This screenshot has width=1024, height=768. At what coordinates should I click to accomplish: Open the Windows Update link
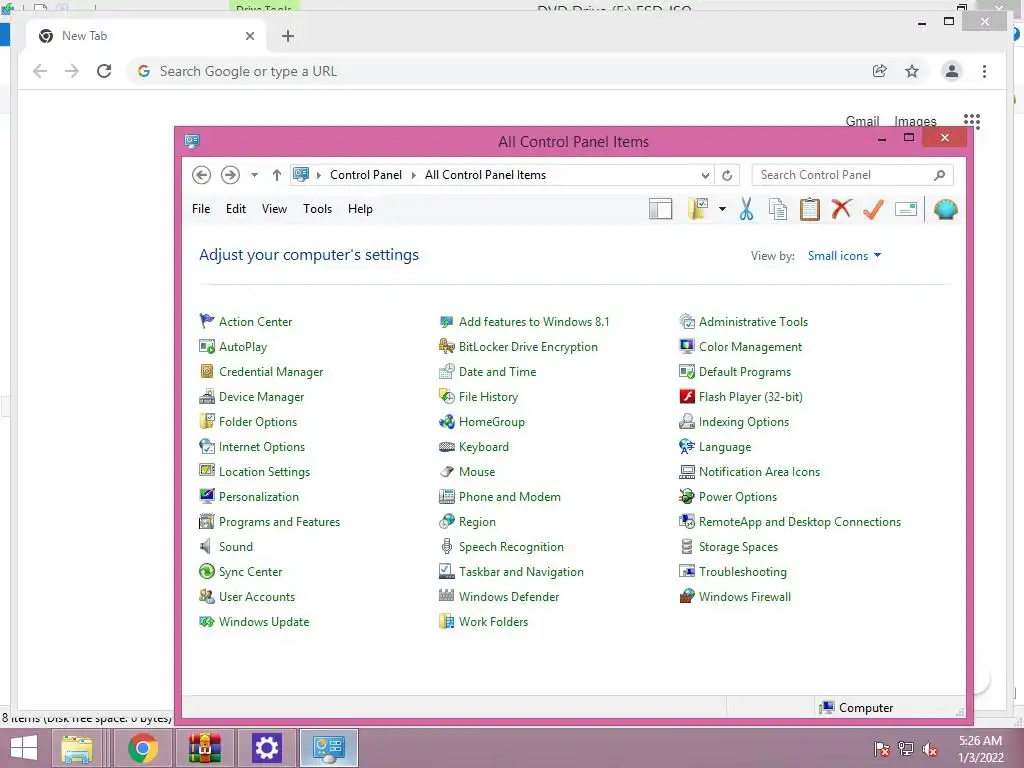[x=264, y=622]
